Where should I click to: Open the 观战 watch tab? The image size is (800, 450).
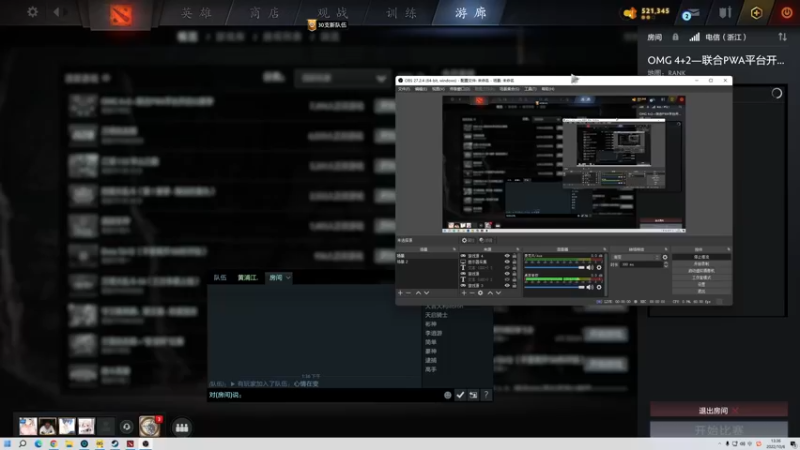333,13
